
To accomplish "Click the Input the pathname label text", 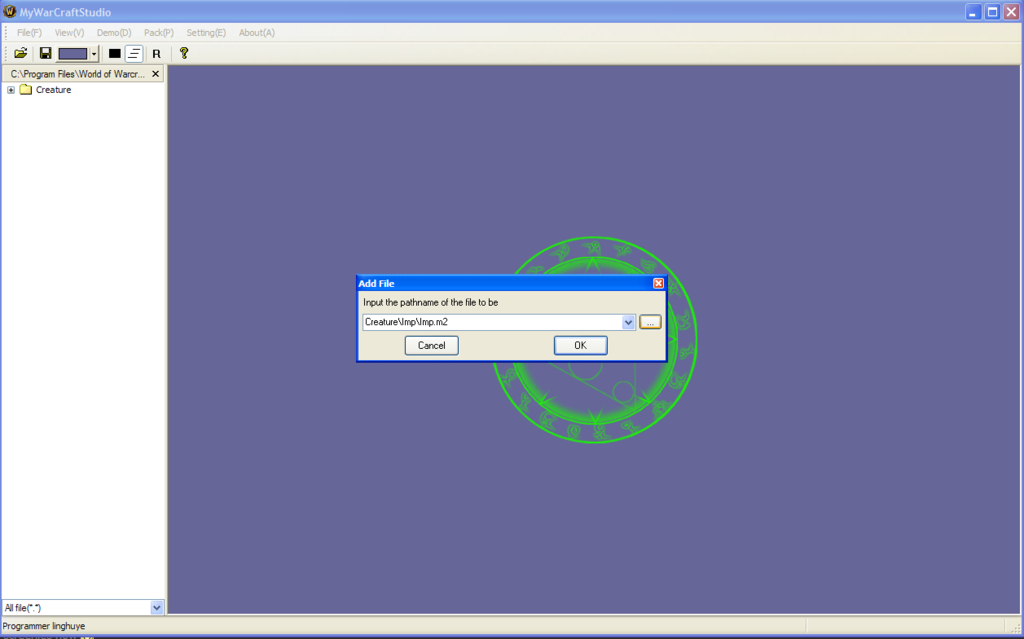I will tap(430, 303).
